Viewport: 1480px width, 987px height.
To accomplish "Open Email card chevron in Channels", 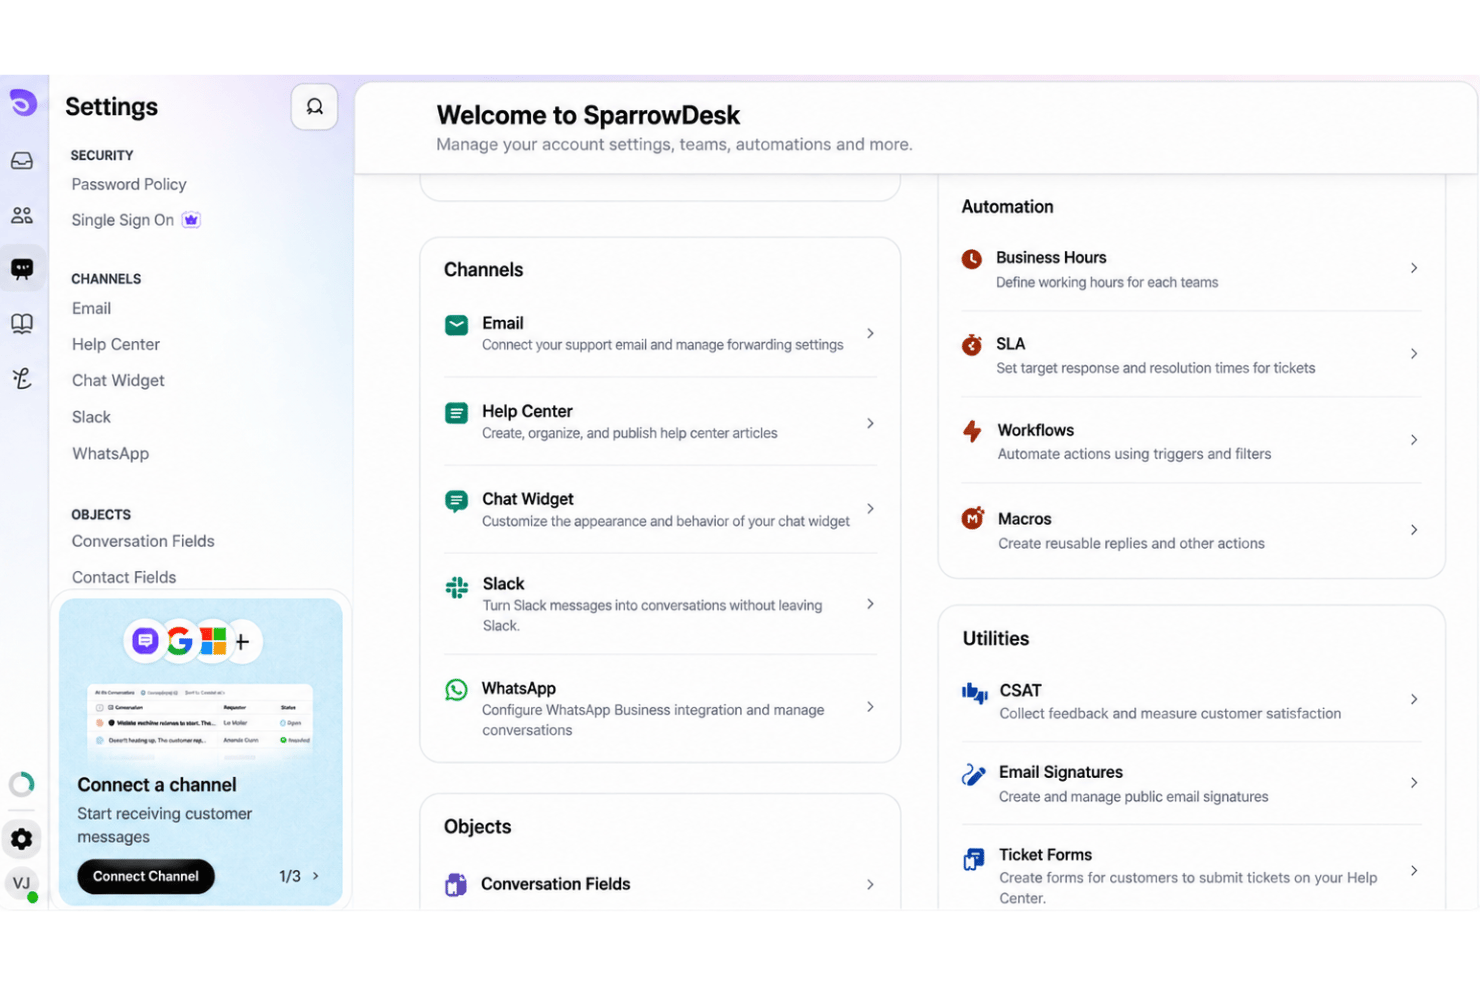I will click(870, 333).
